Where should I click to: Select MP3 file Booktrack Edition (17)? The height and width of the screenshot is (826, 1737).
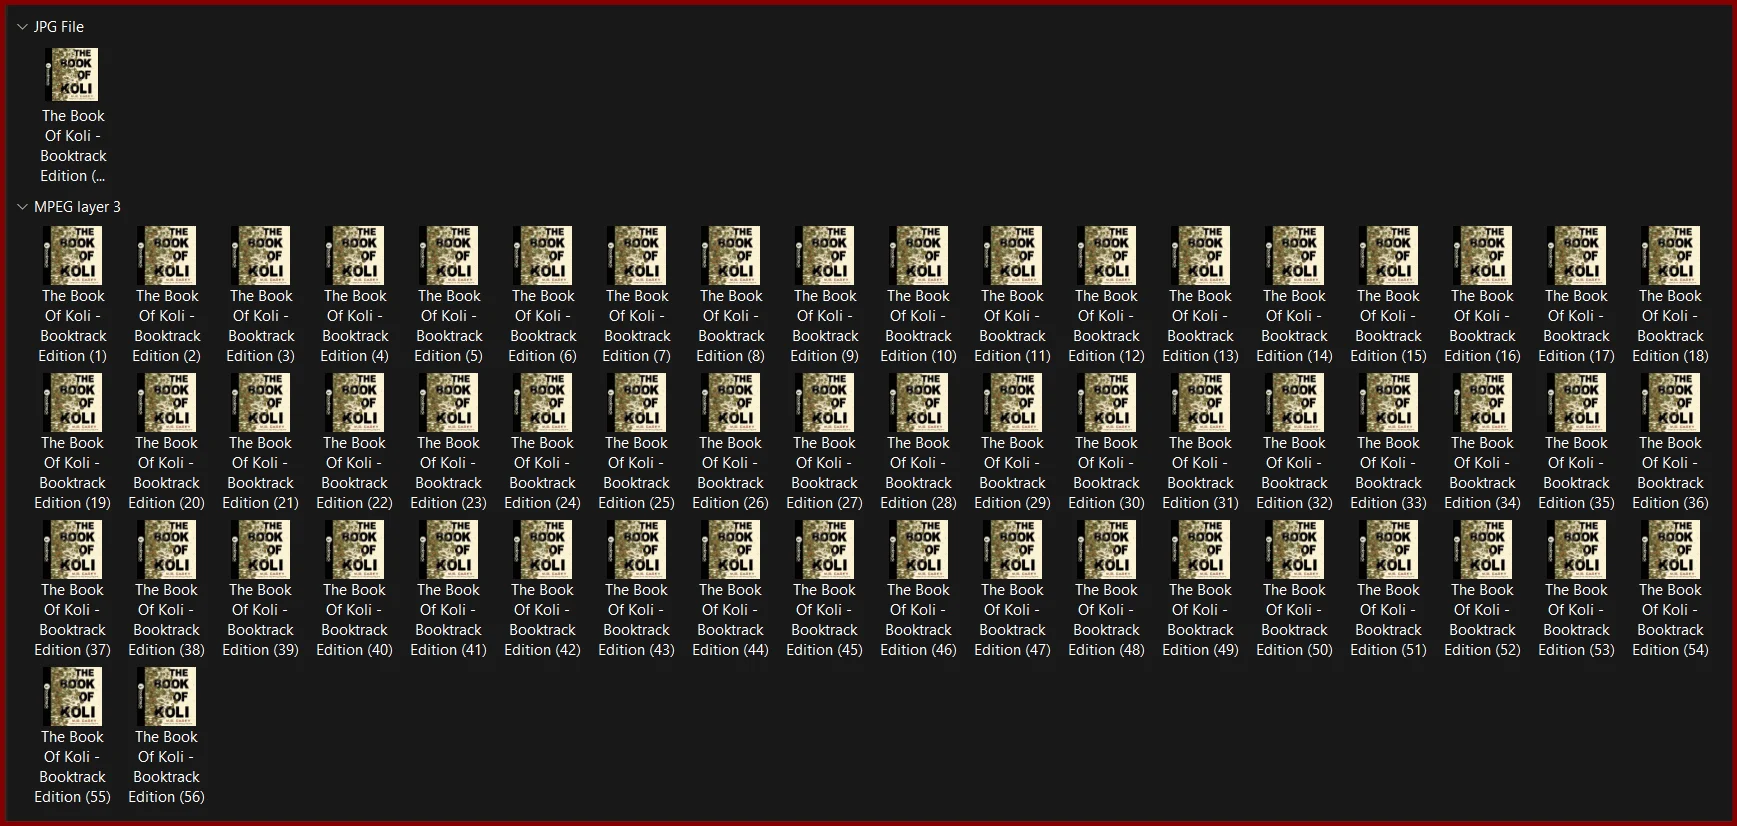point(1577,296)
